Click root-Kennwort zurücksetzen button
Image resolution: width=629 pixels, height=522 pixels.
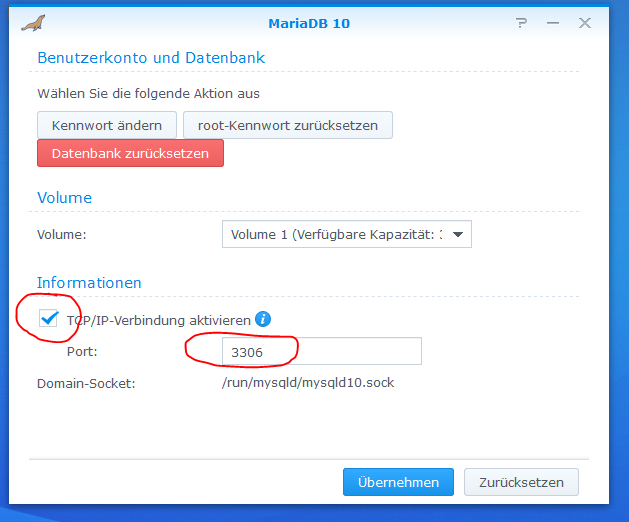pyautogui.click(x=288, y=125)
